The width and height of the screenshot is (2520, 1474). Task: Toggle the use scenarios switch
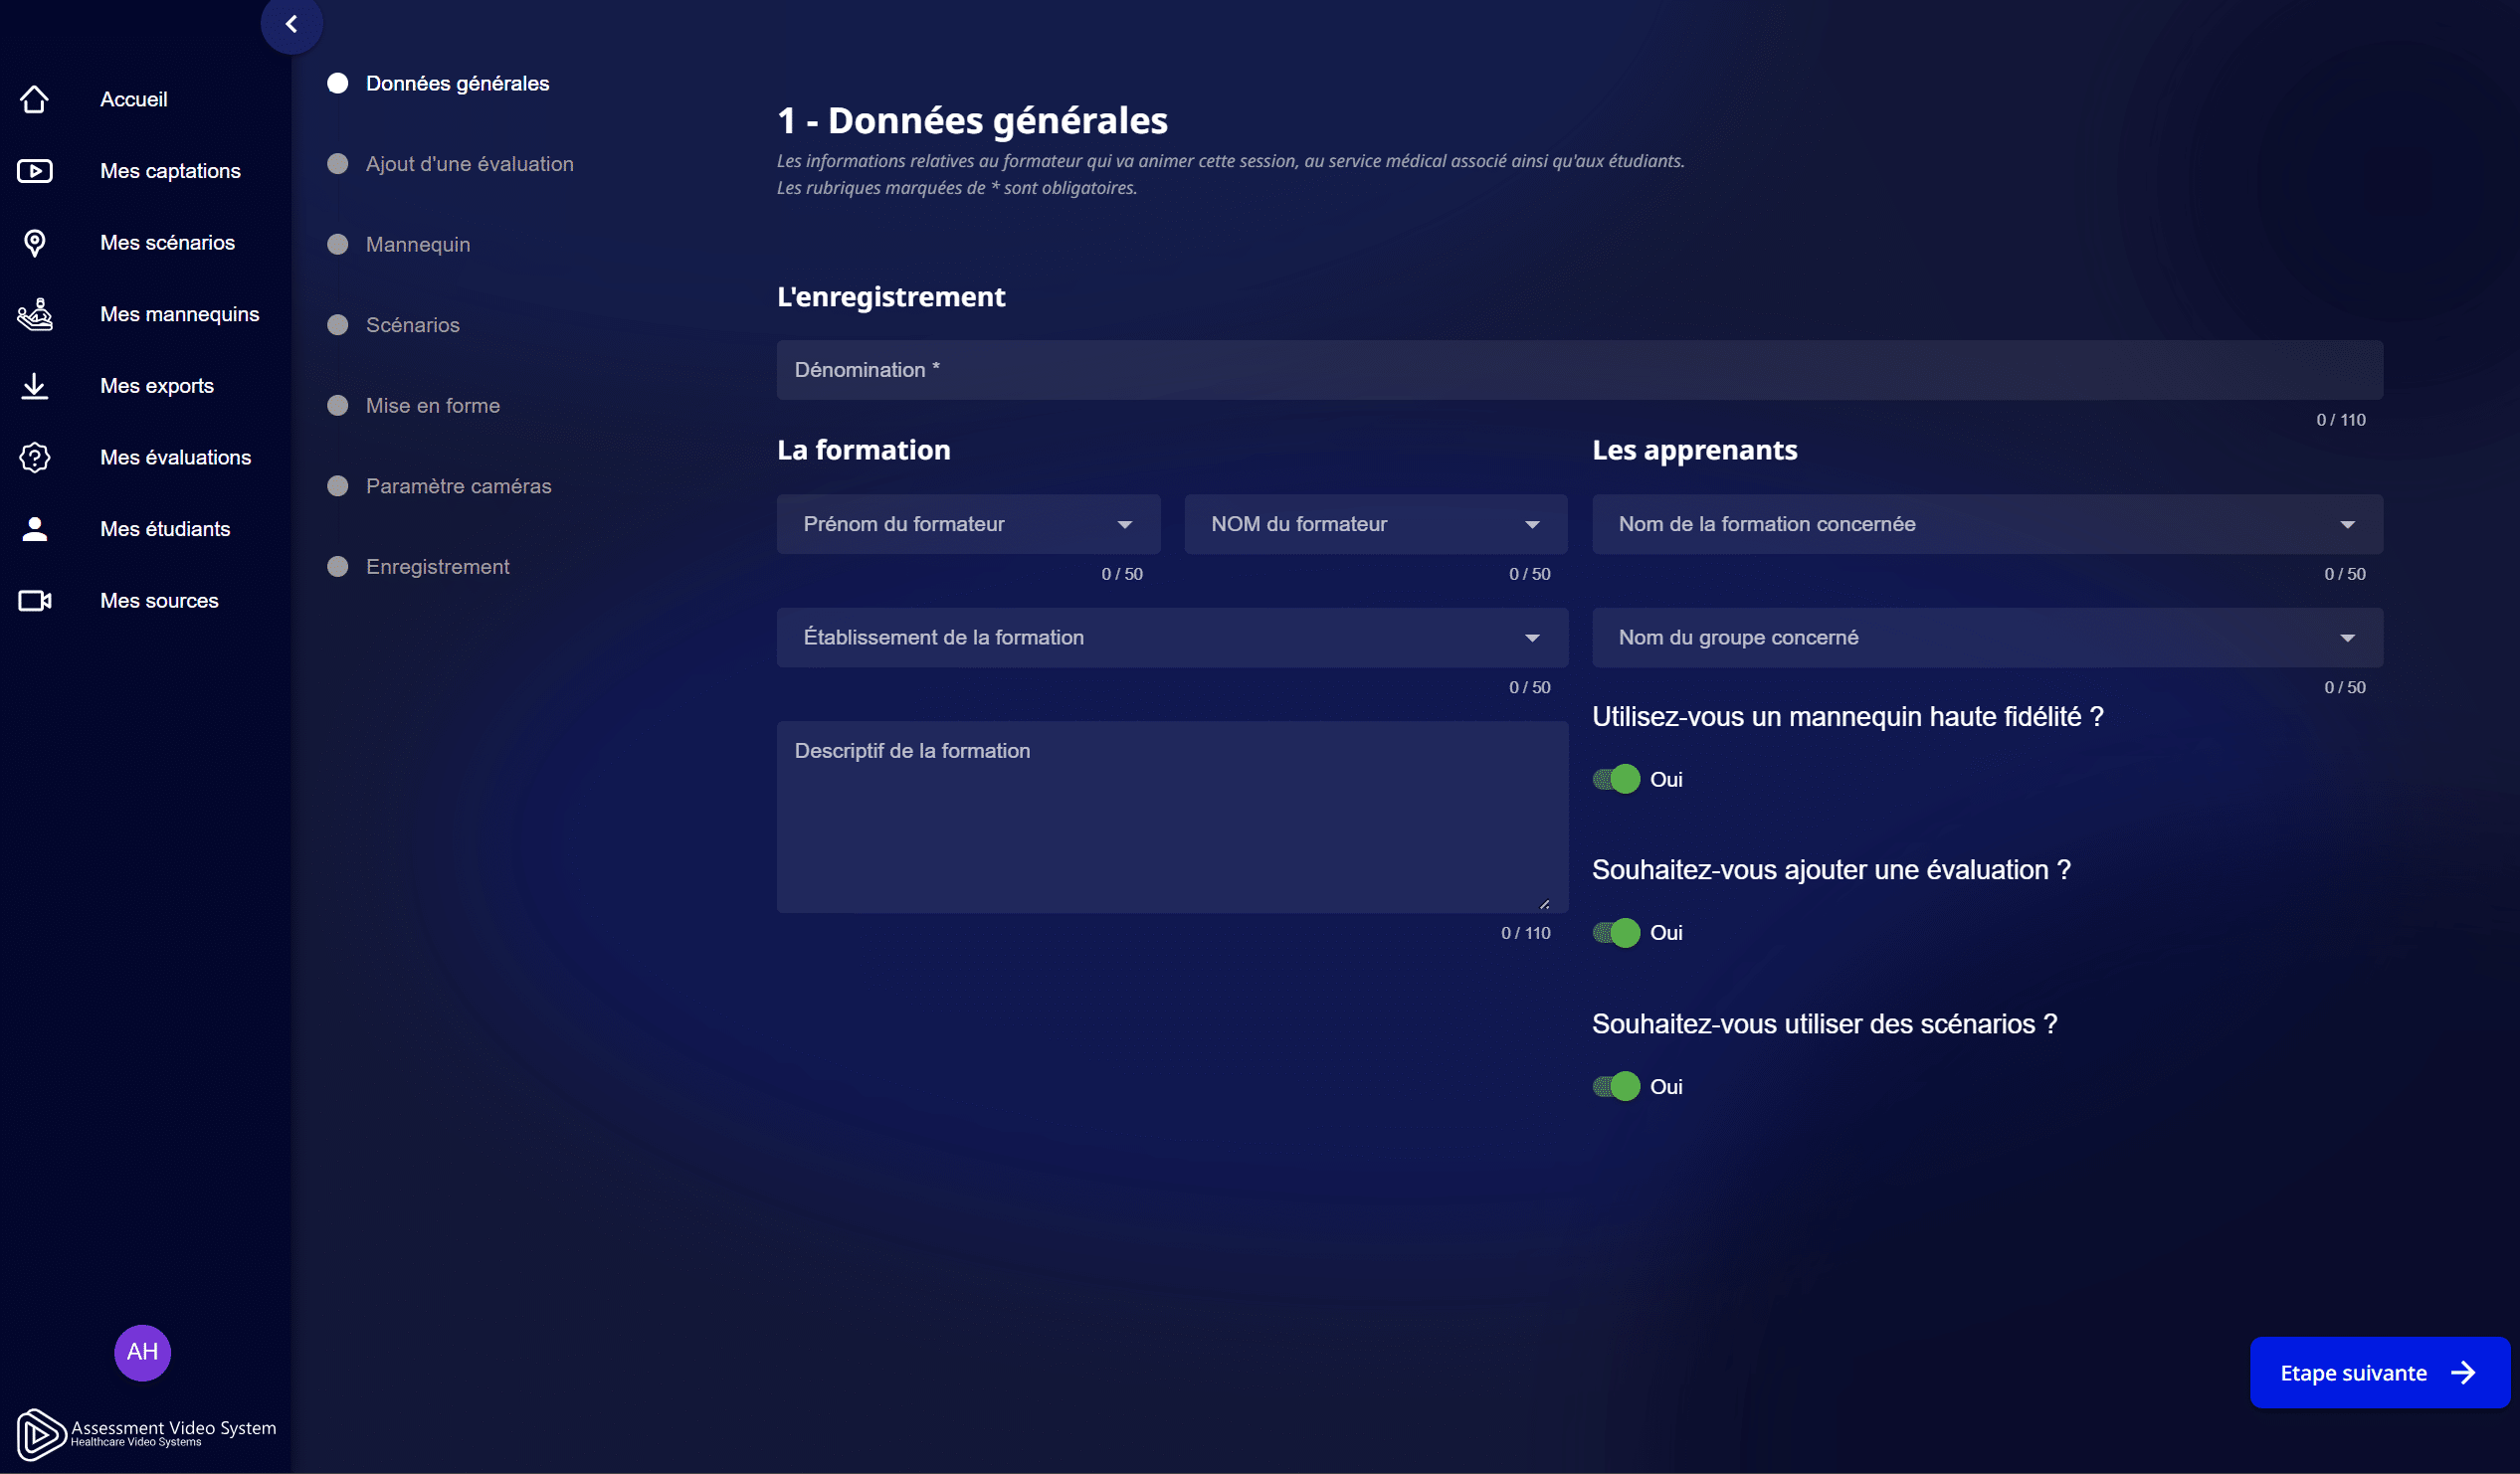(x=1616, y=1087)
